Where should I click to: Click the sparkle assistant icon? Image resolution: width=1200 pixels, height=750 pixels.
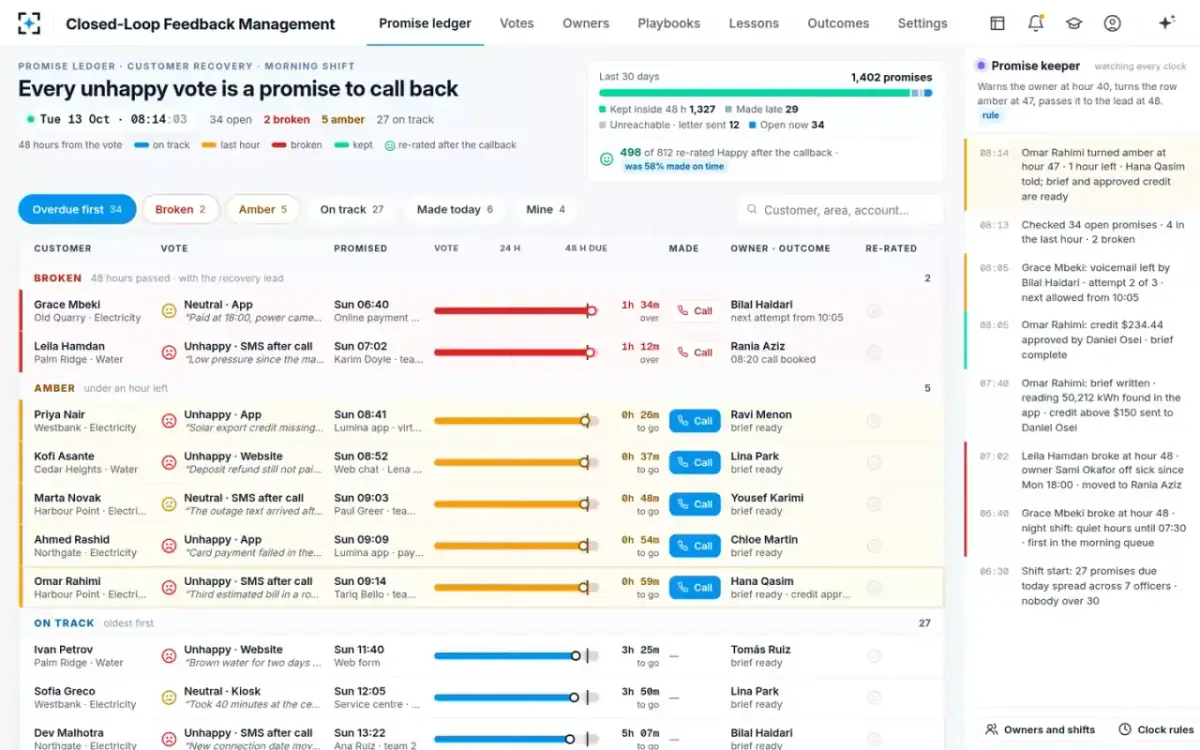pyautogui.click(x=1165, y=23)
